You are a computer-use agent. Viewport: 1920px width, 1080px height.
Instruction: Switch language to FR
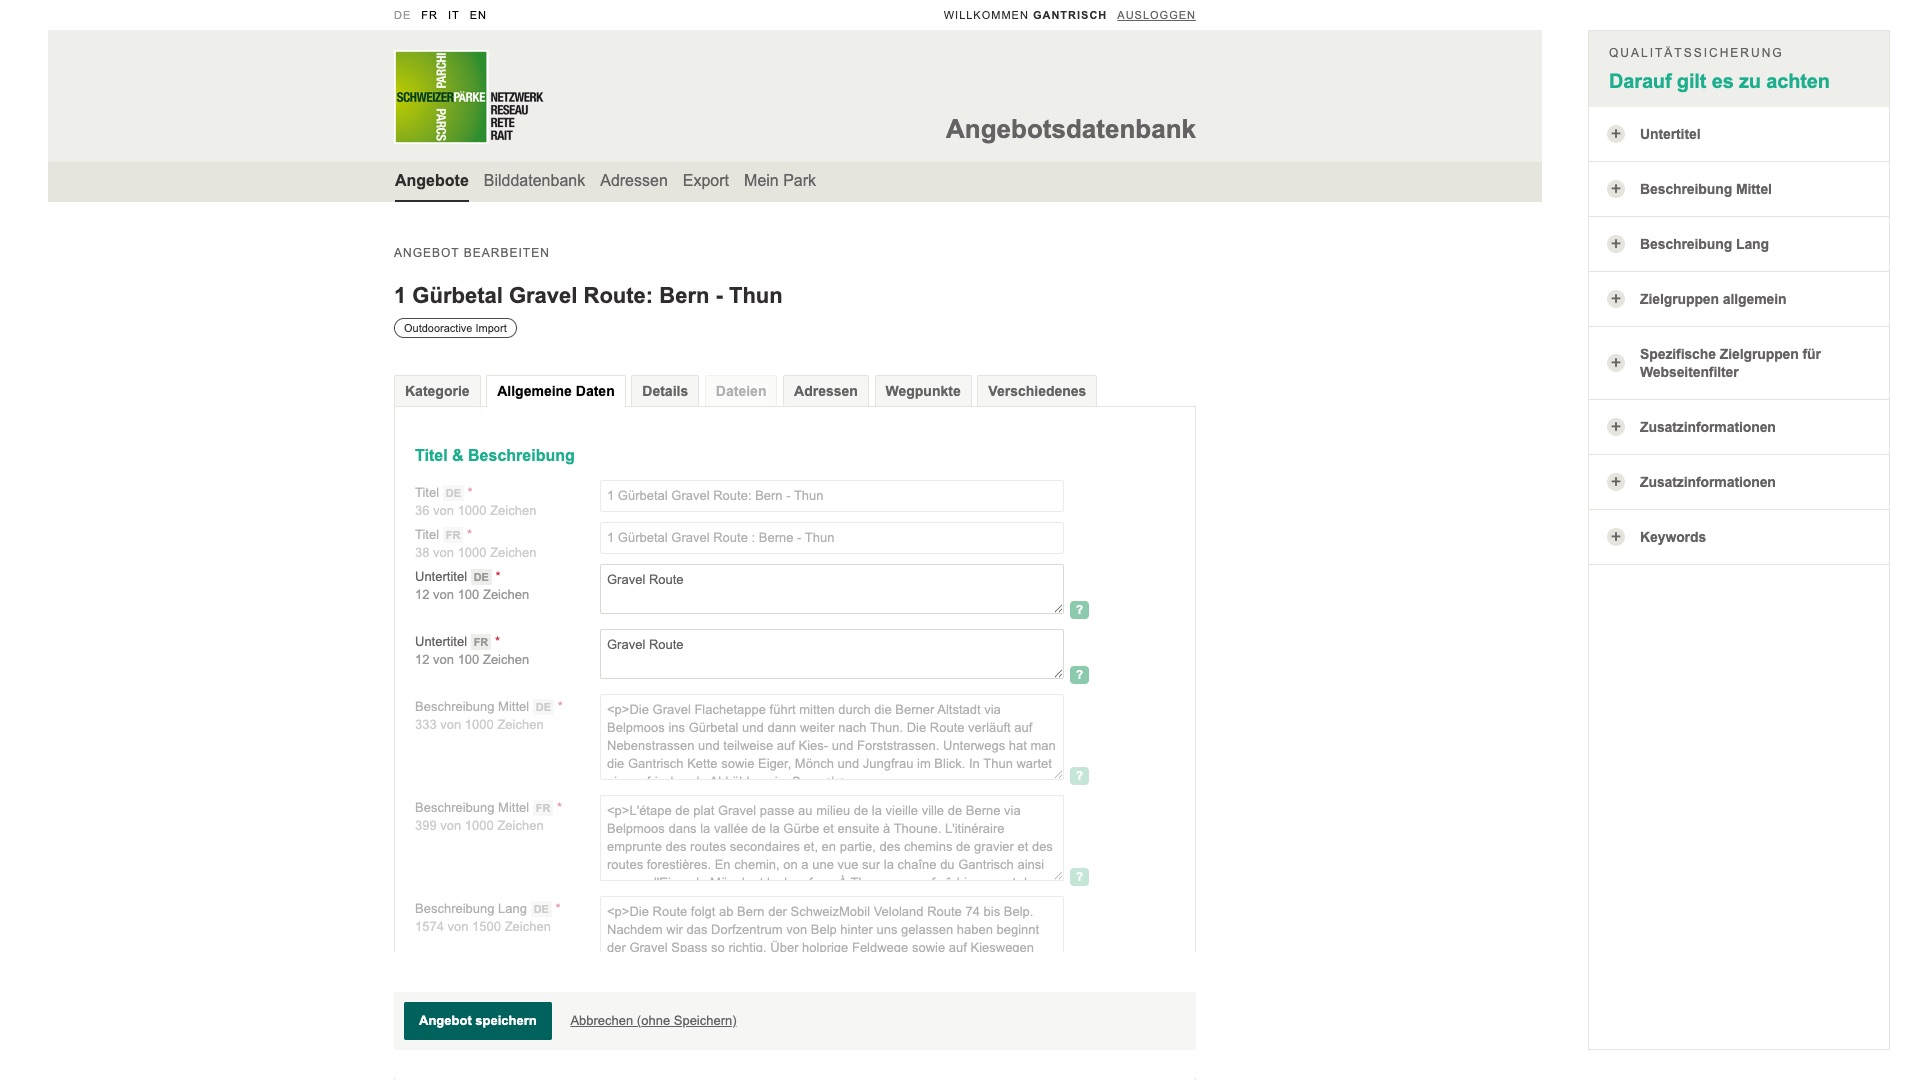pyautogui.click(x=429, y=15)
